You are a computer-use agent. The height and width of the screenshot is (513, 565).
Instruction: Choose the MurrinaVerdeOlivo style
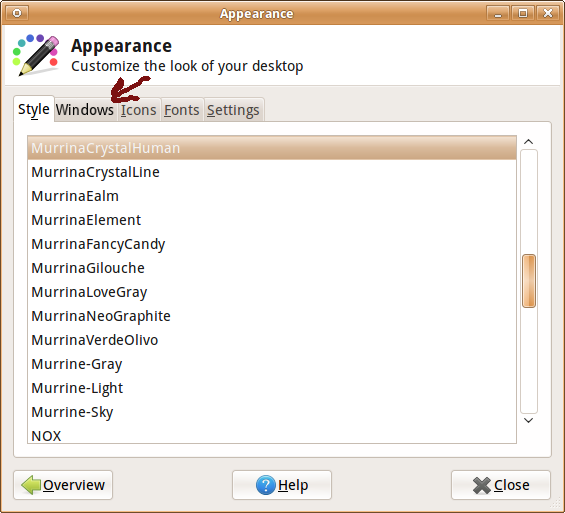(x=272, y=340)
